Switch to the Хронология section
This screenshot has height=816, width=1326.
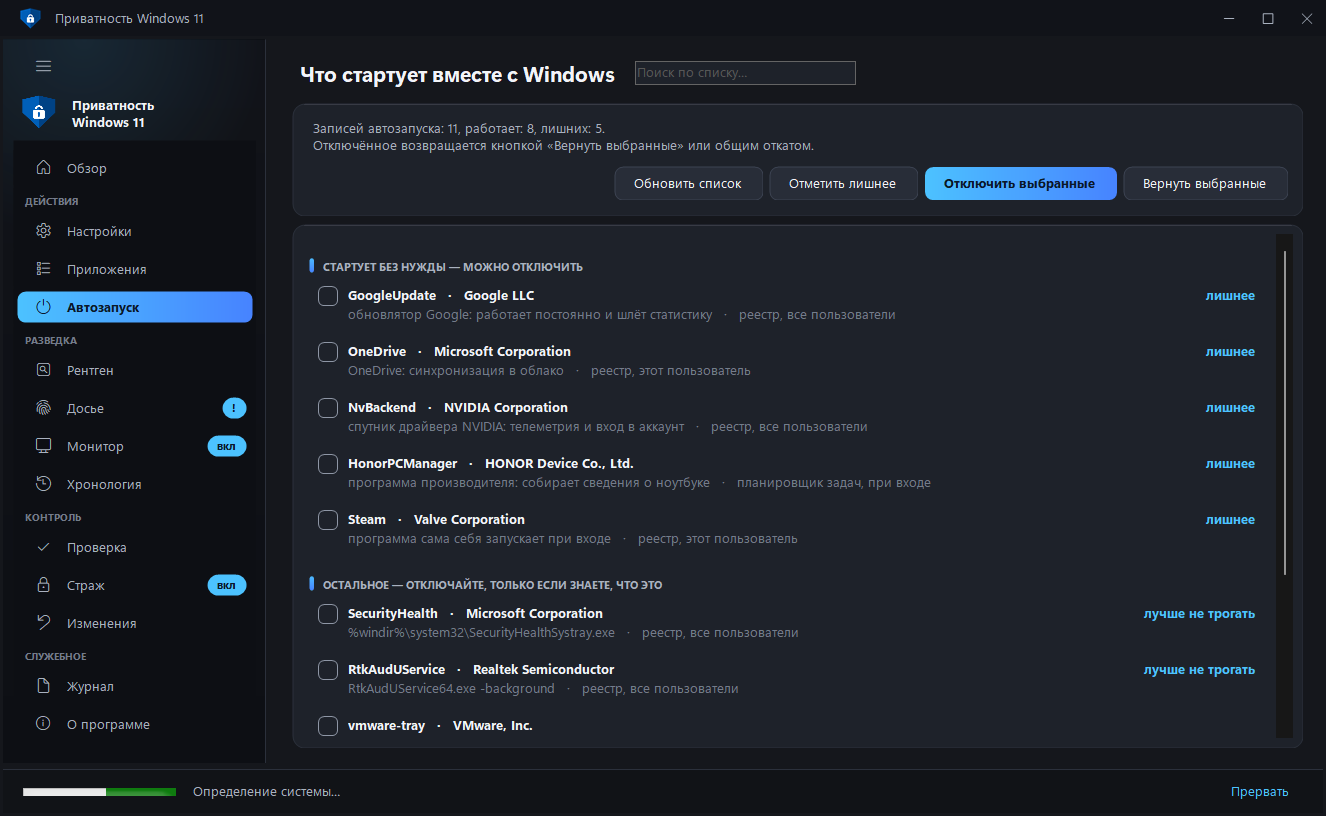[135, 484]
